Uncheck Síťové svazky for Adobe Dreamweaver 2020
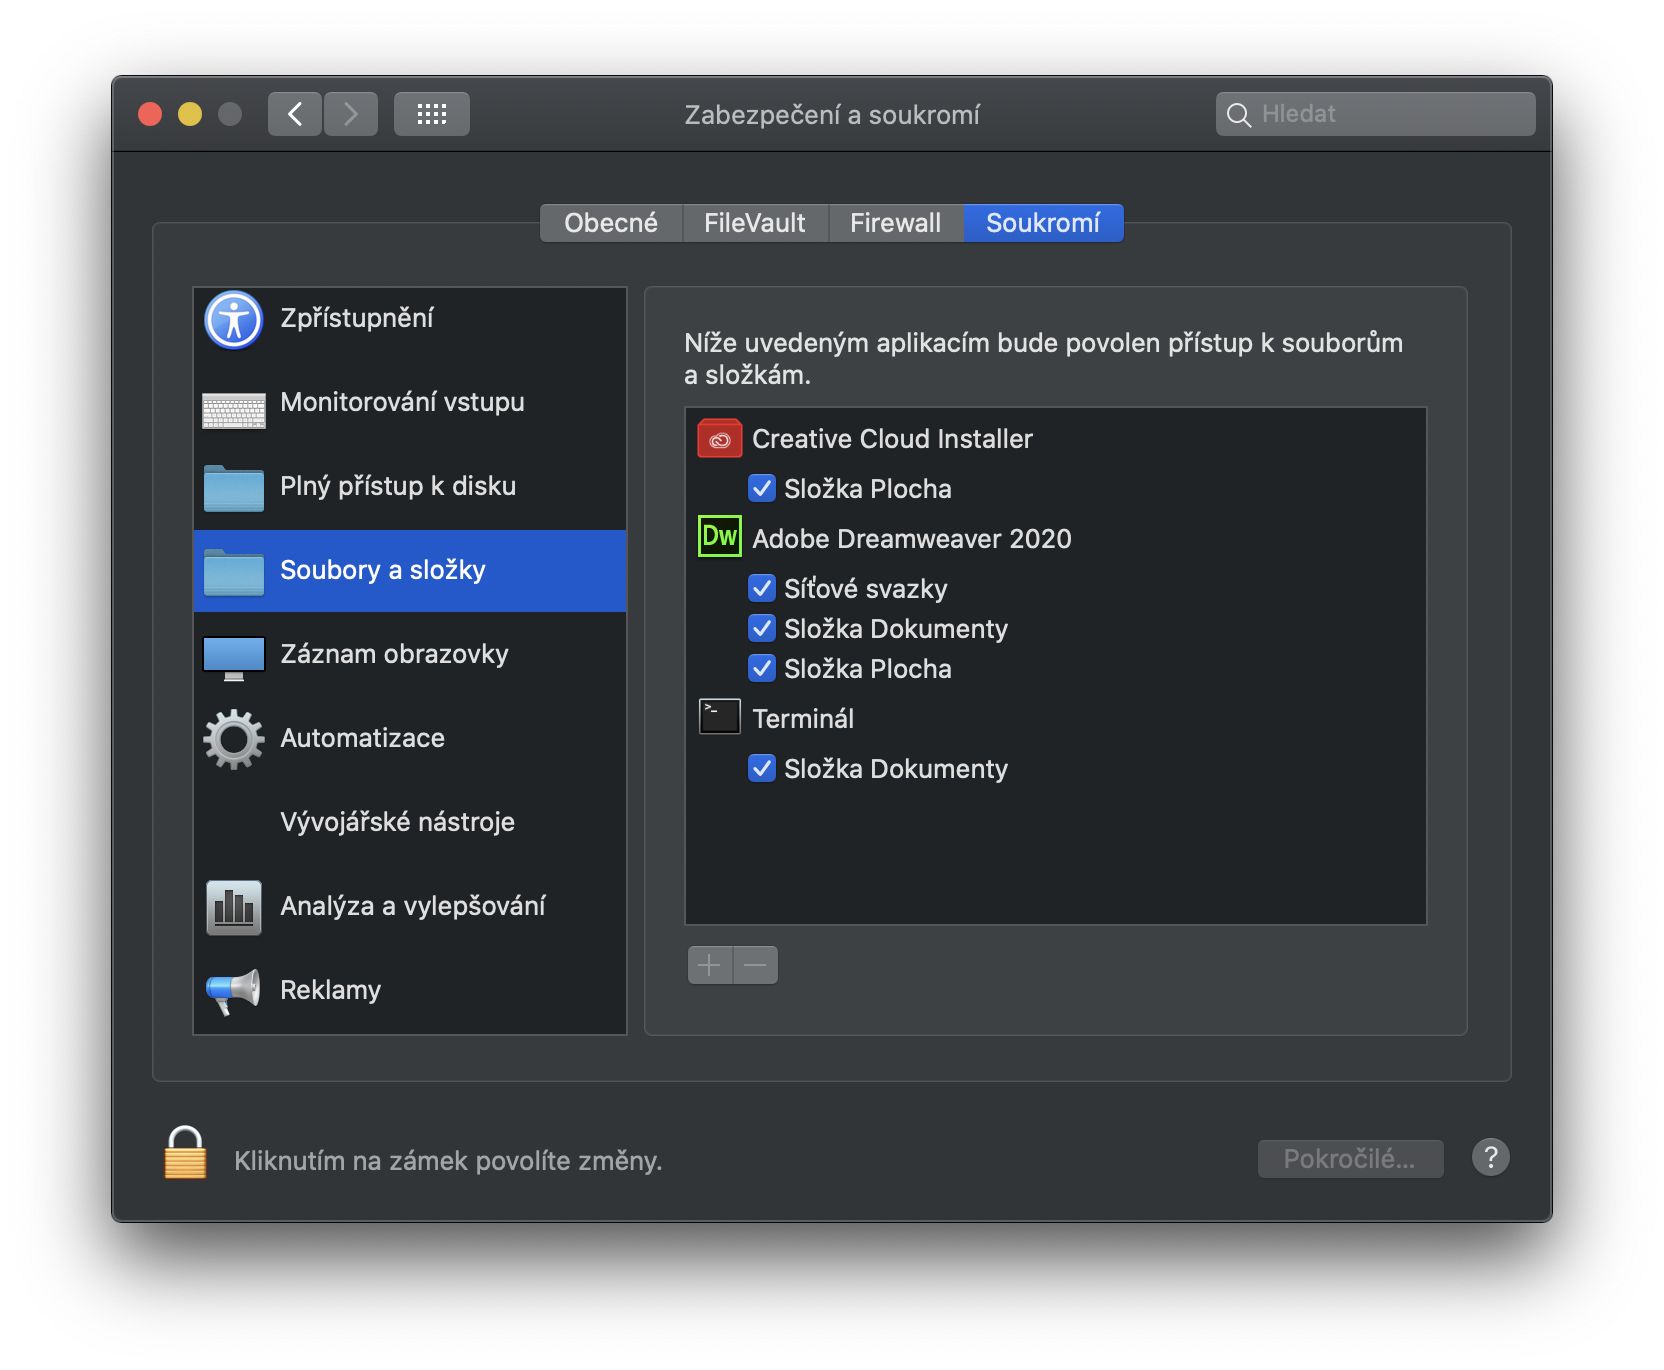This screenshot has width=1664, height=1370. click(762, 588)
